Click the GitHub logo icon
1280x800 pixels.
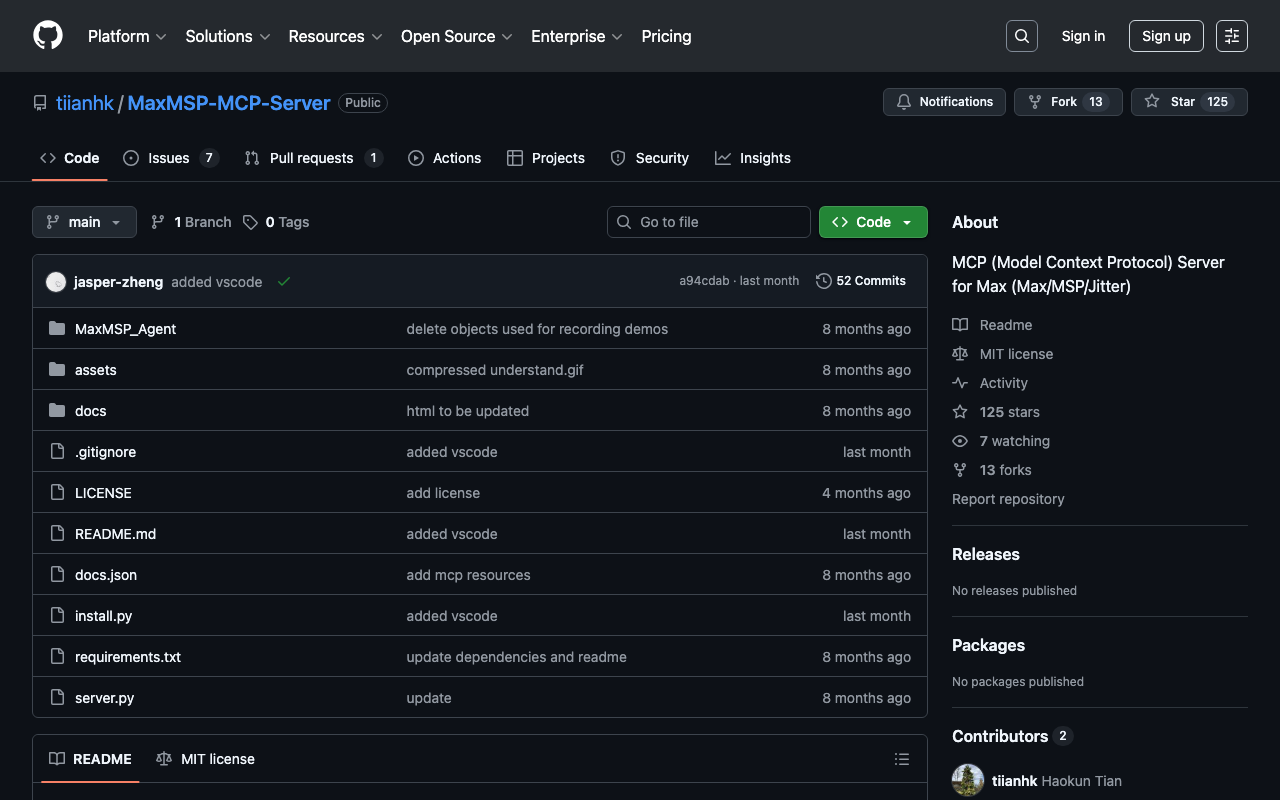point(48,36)
